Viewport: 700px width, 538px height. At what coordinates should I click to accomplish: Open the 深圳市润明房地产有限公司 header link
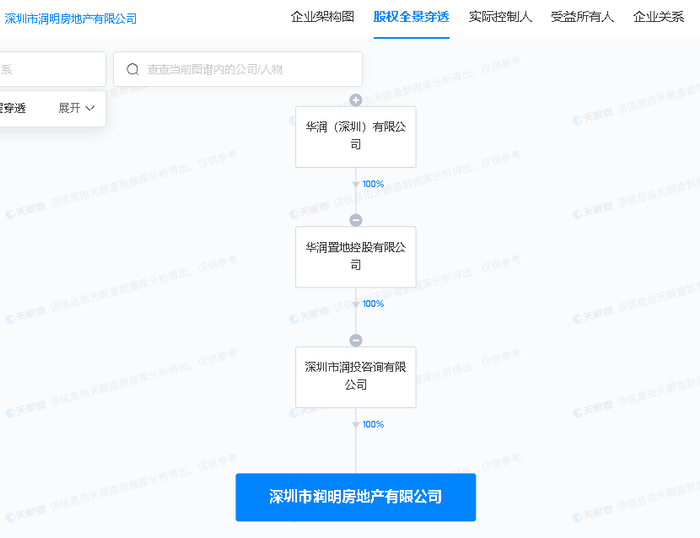71,19
